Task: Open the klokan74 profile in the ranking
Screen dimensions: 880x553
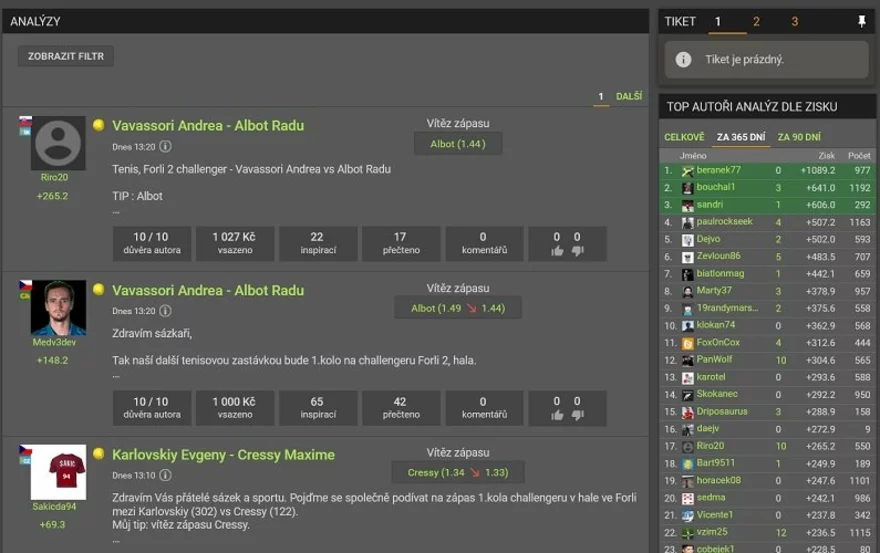Action: (716, 325)
